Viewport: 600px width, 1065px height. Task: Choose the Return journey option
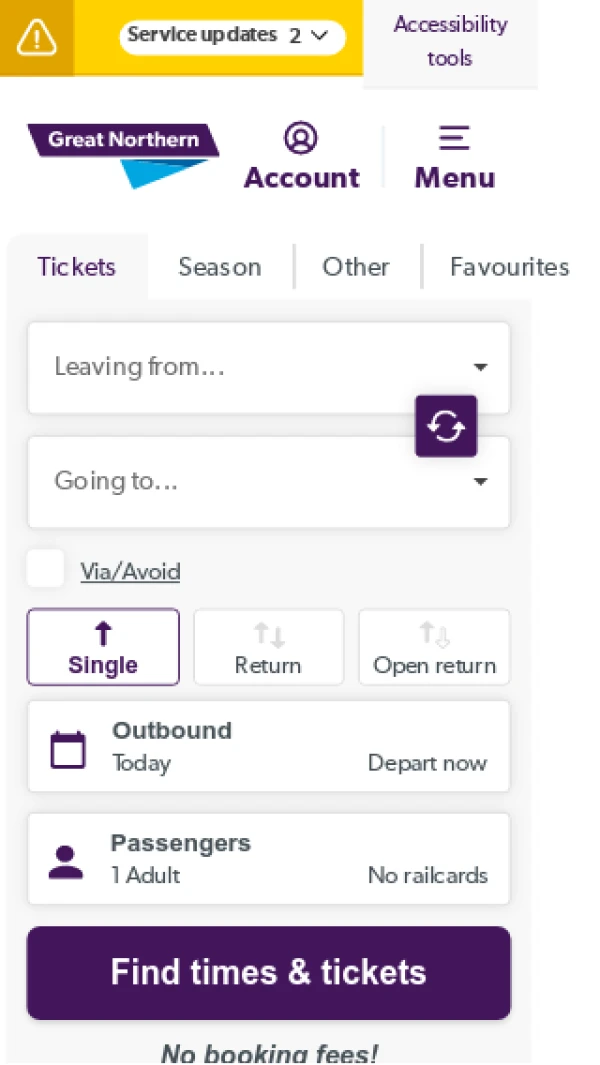[268, 647]
